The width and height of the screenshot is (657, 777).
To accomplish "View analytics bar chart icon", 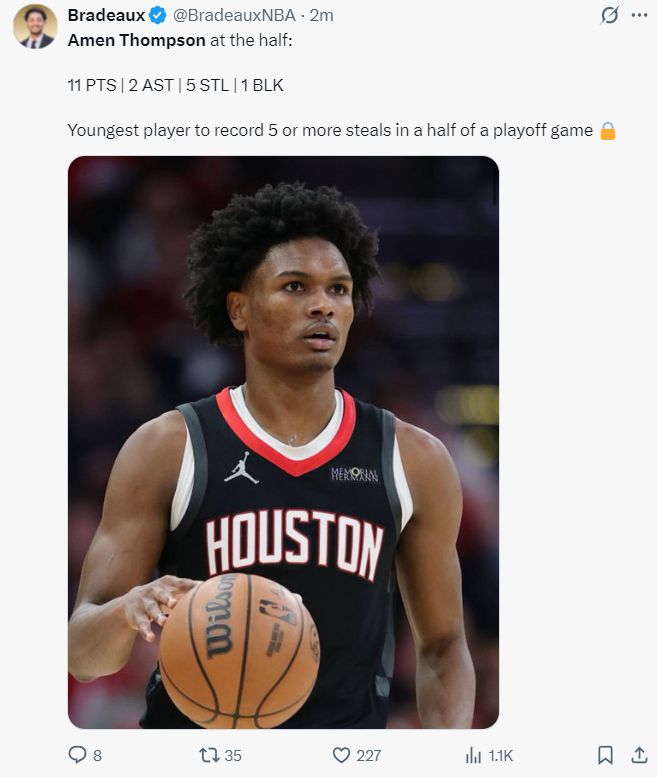I will pyautogui.click(x=473, y=755).
